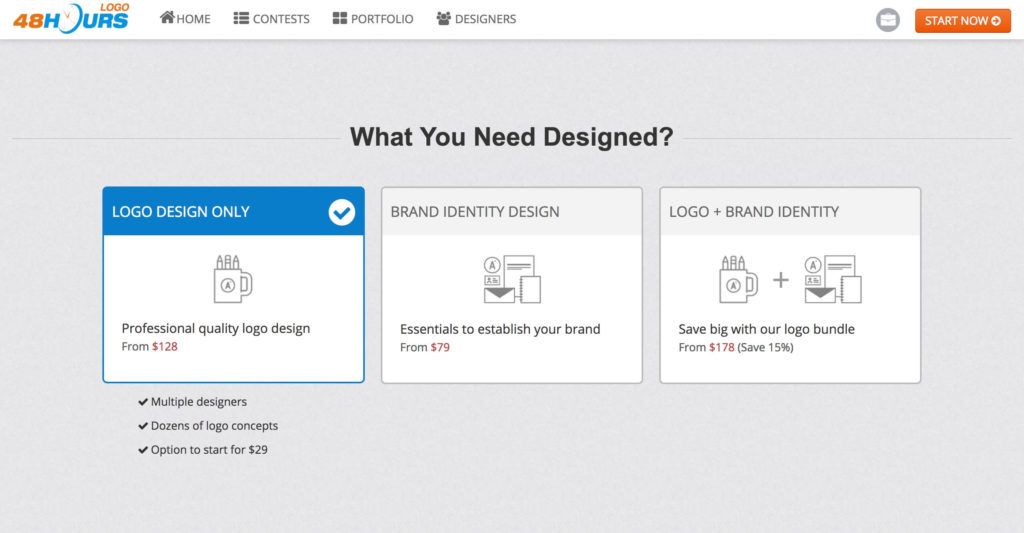The image size is (1024, 533).
Task: Click the pencil mug icon in Logo Design Only card
Action: [x=232, y=279]
